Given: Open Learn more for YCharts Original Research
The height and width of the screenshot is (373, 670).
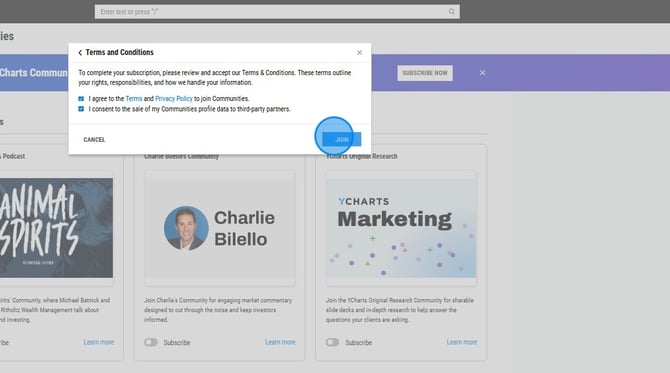Looking at the screenshot, I should coord(462,342).
